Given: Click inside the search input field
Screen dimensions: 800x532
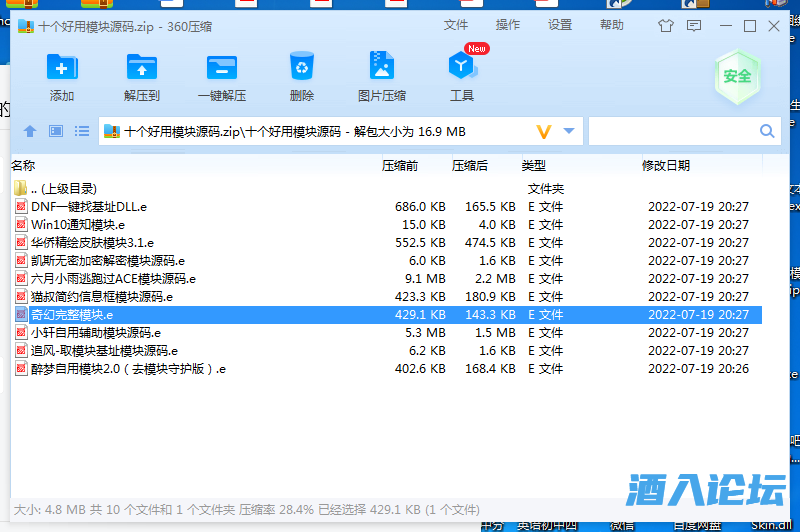Looking at the screenshot, I should coord(672,131).
